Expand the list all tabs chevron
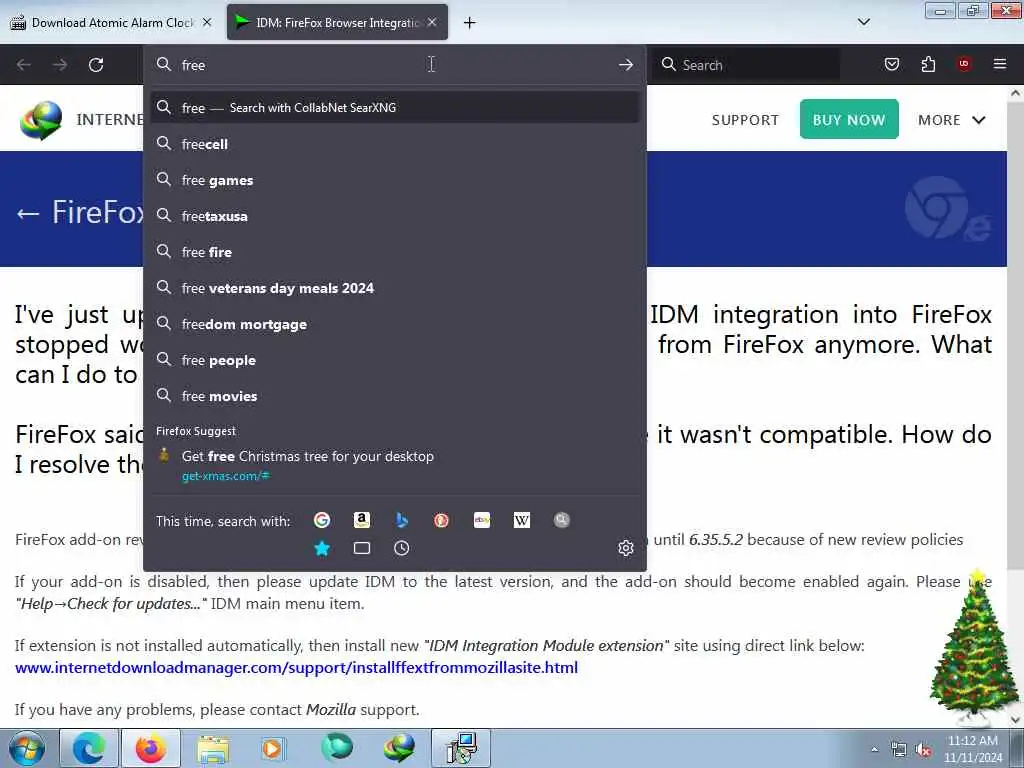Image resolution: width=1024 pixels, height=768 pixels. click(863, 22)
